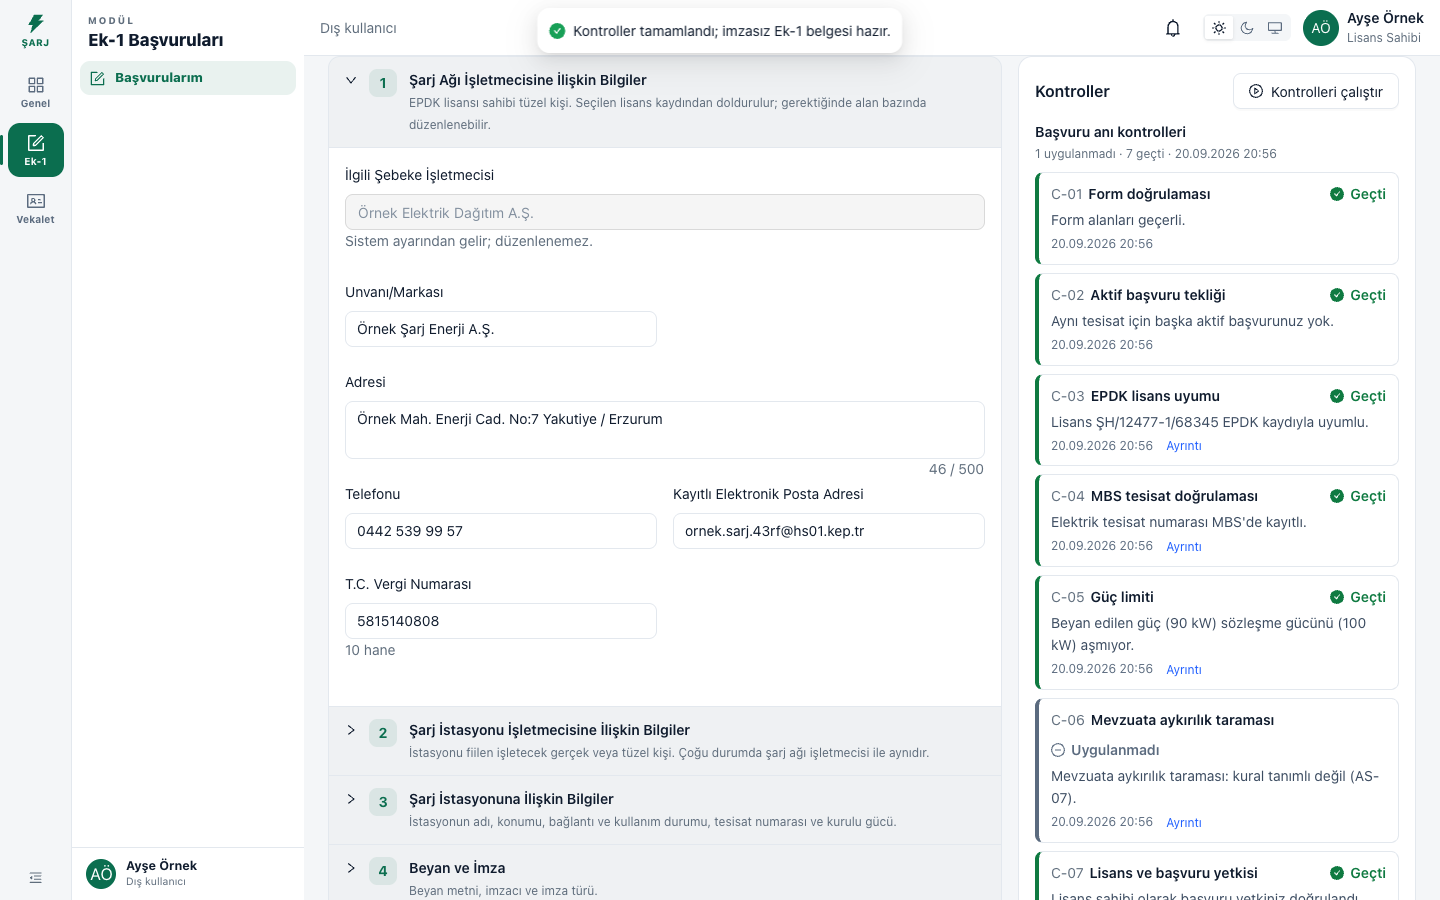This screenshot has width=1440, height=900.
Task: Open Ayrıntı link for C-06 Mevzuata aykırılık taraması
Action: click(x=1184, y=823)
